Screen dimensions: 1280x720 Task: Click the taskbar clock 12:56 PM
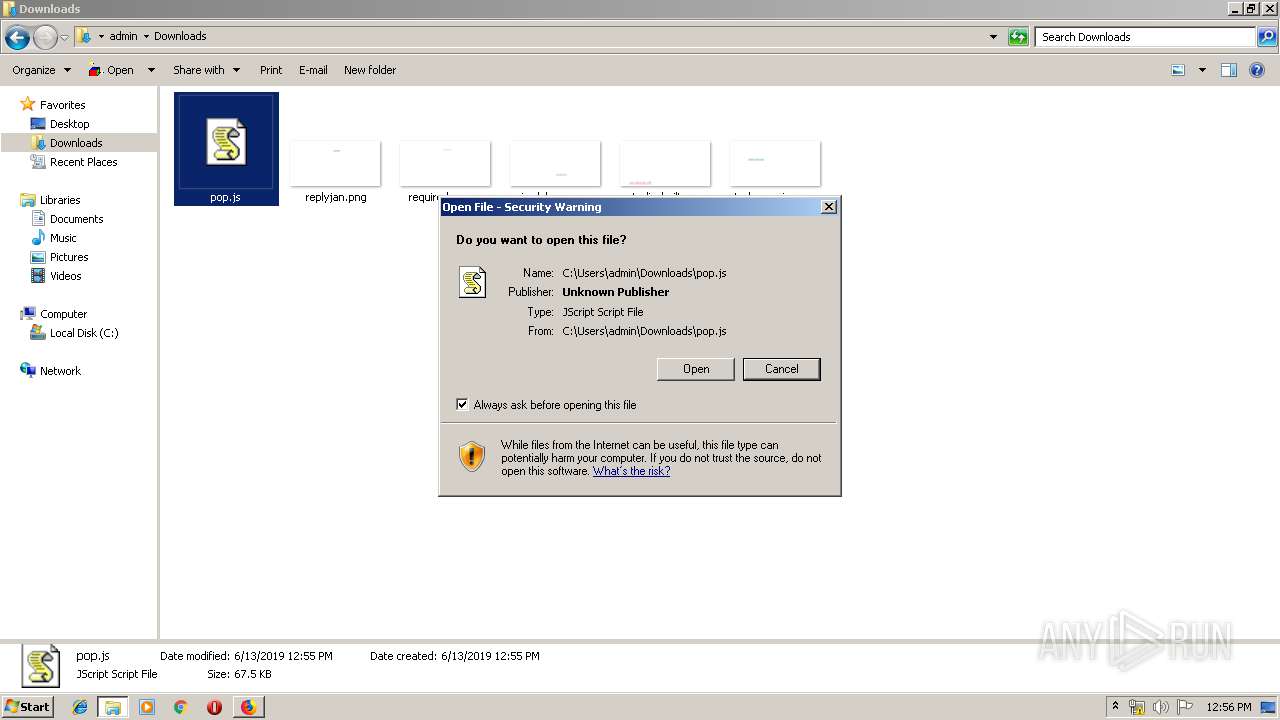coord(1229,707)
